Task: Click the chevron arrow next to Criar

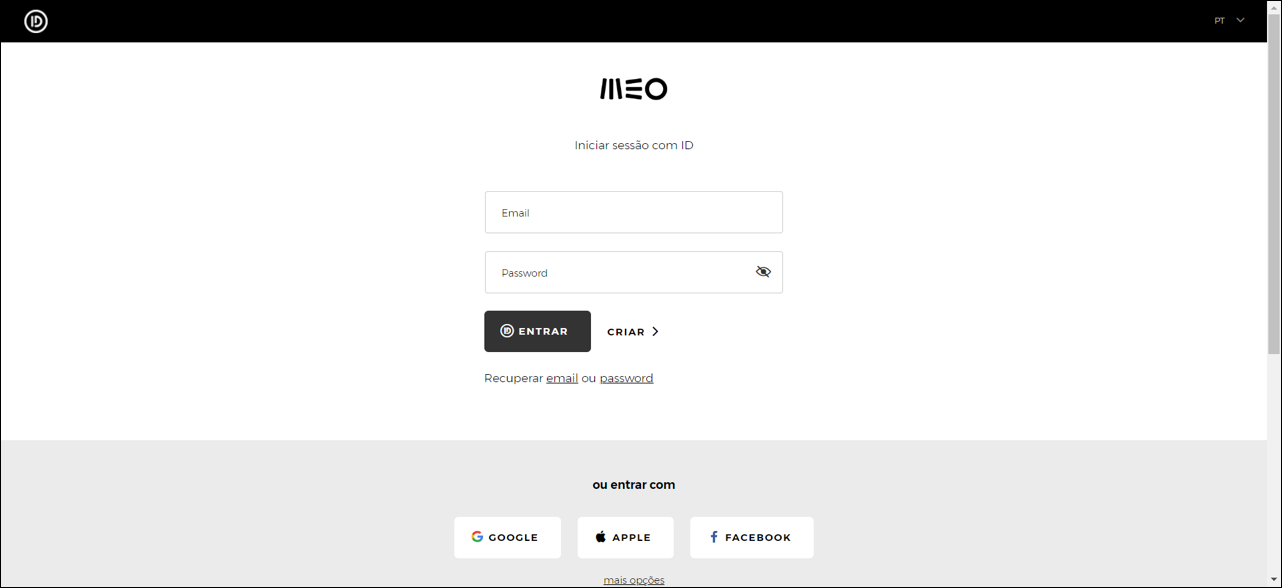Action: pyautogui.click(x=656, y=330)
